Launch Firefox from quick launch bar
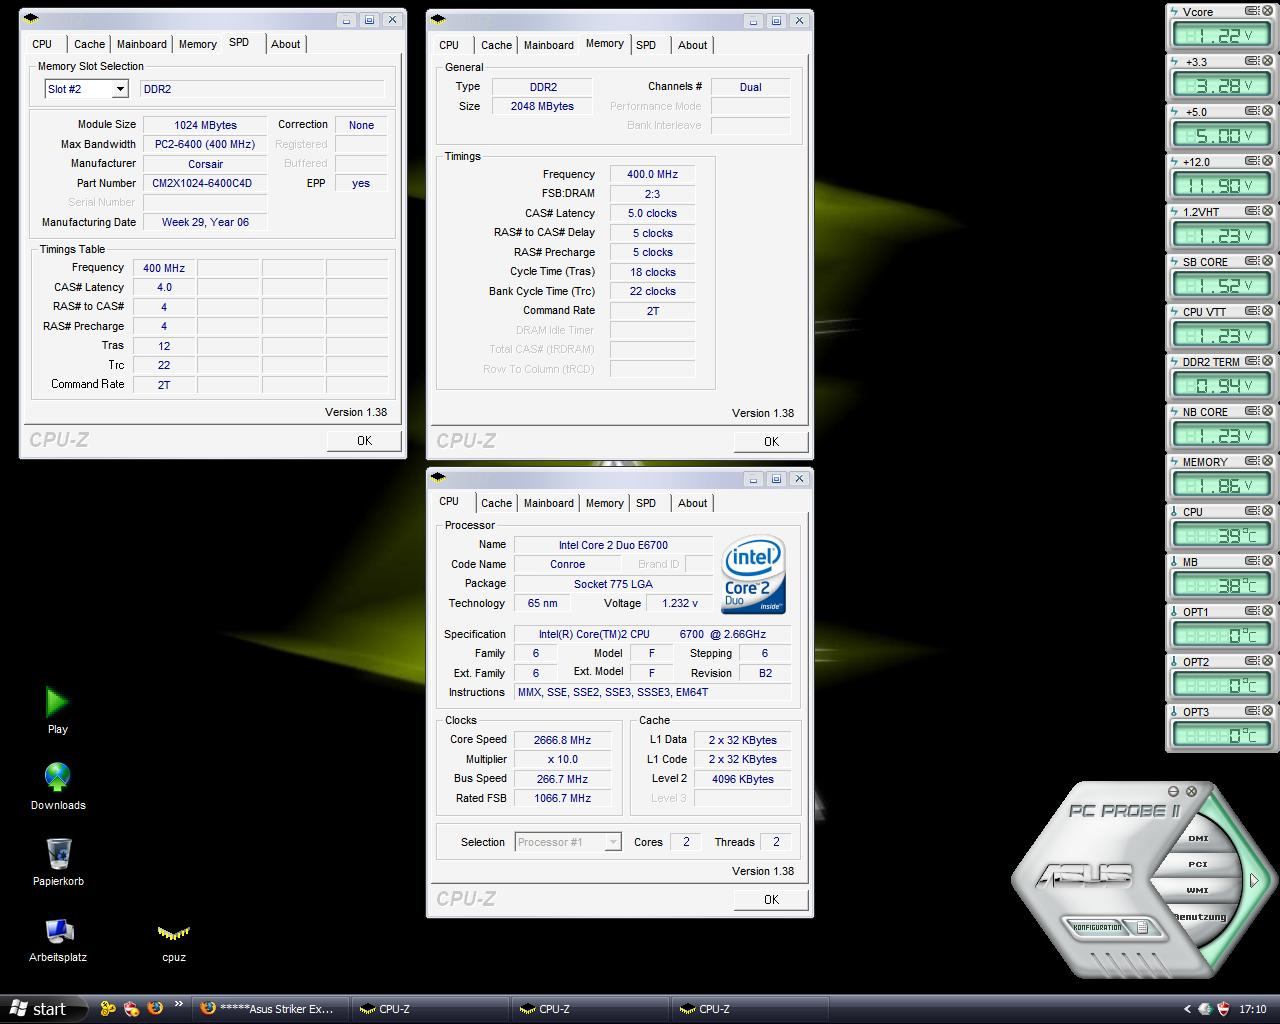1280x1024 pixels. (155, 1008)
